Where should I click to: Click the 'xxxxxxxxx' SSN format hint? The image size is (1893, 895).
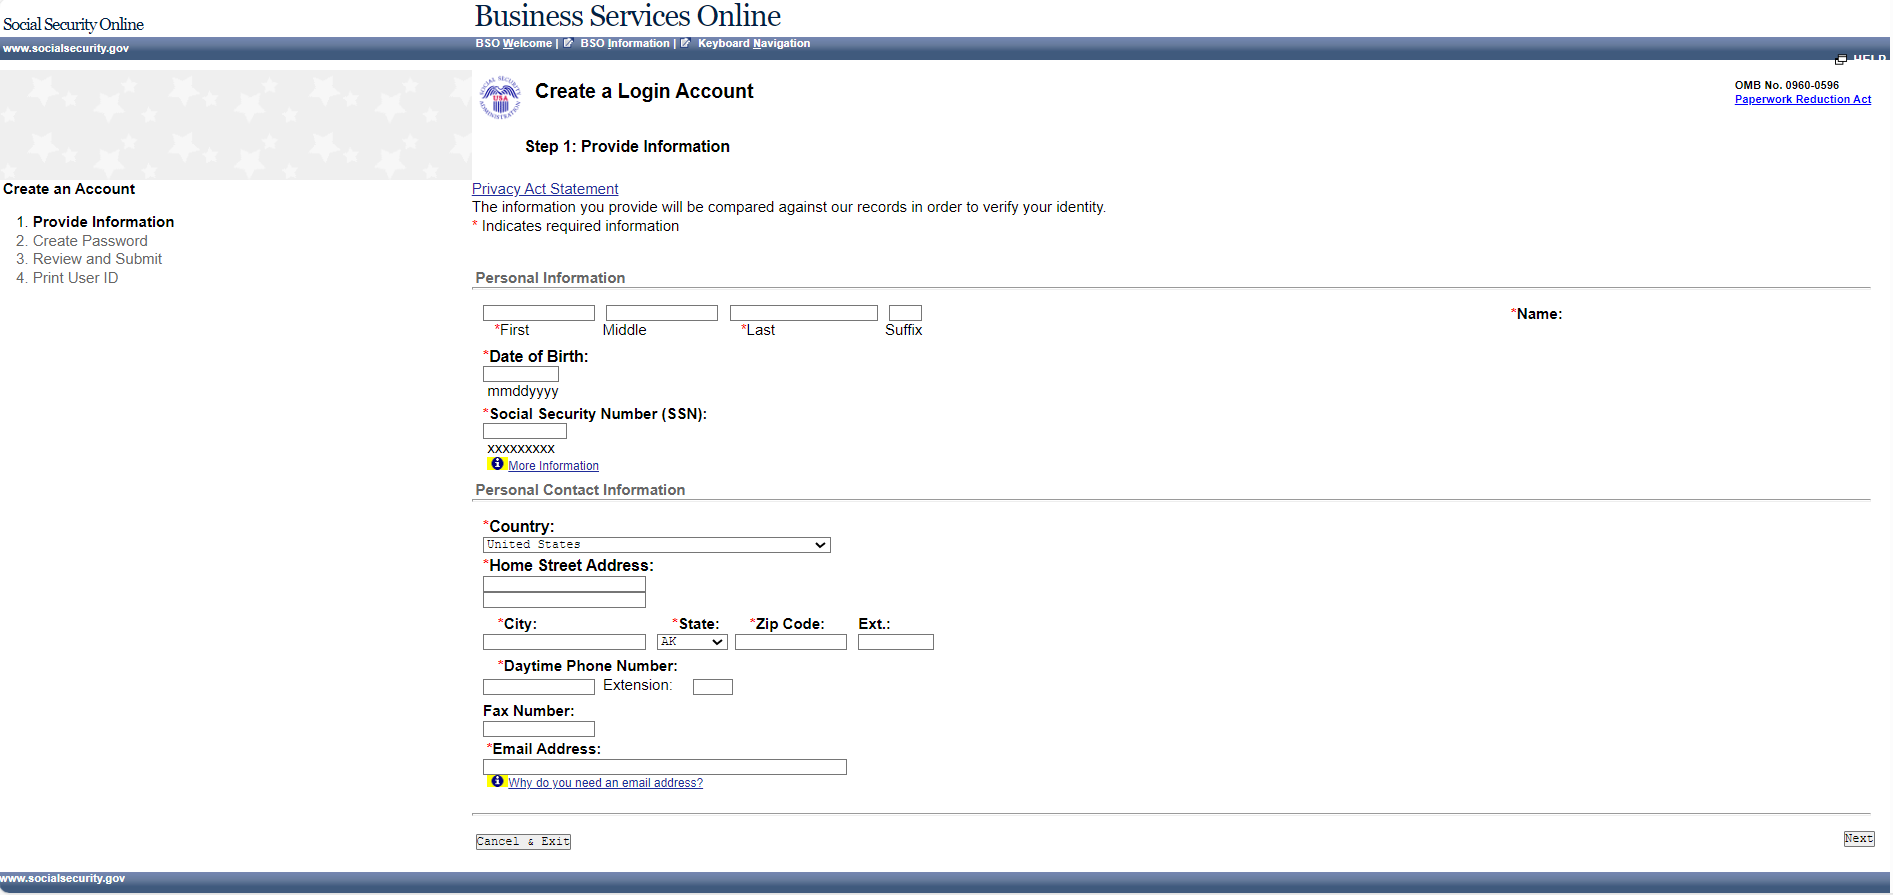[x=521, y=449]
